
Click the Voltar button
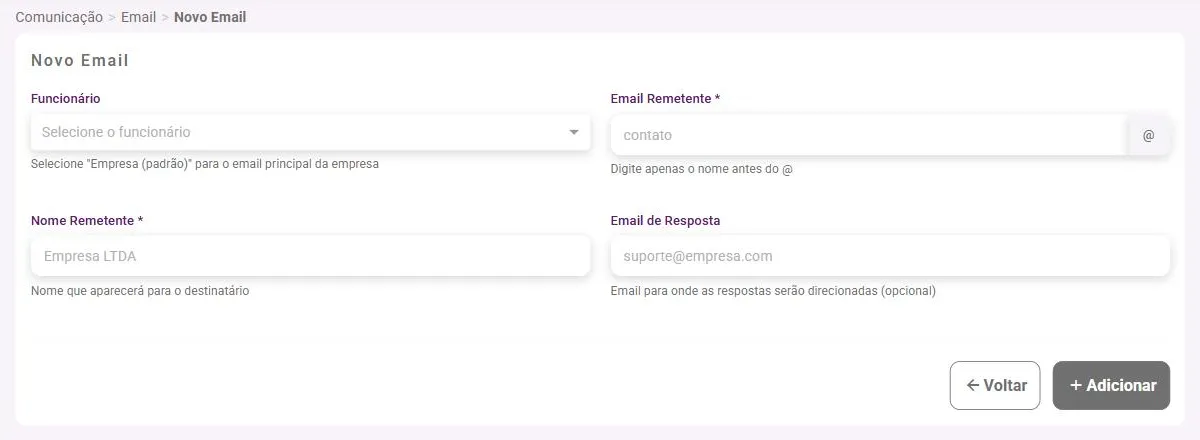(x=995, y=385)
